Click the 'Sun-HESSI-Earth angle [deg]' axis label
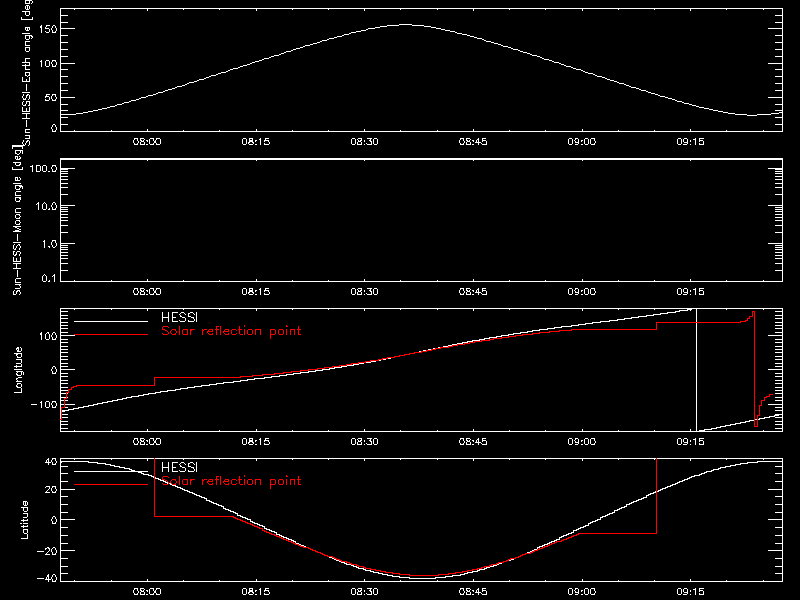Image resolution: width=800 pixels, height=600 pixels. (27, 73)
